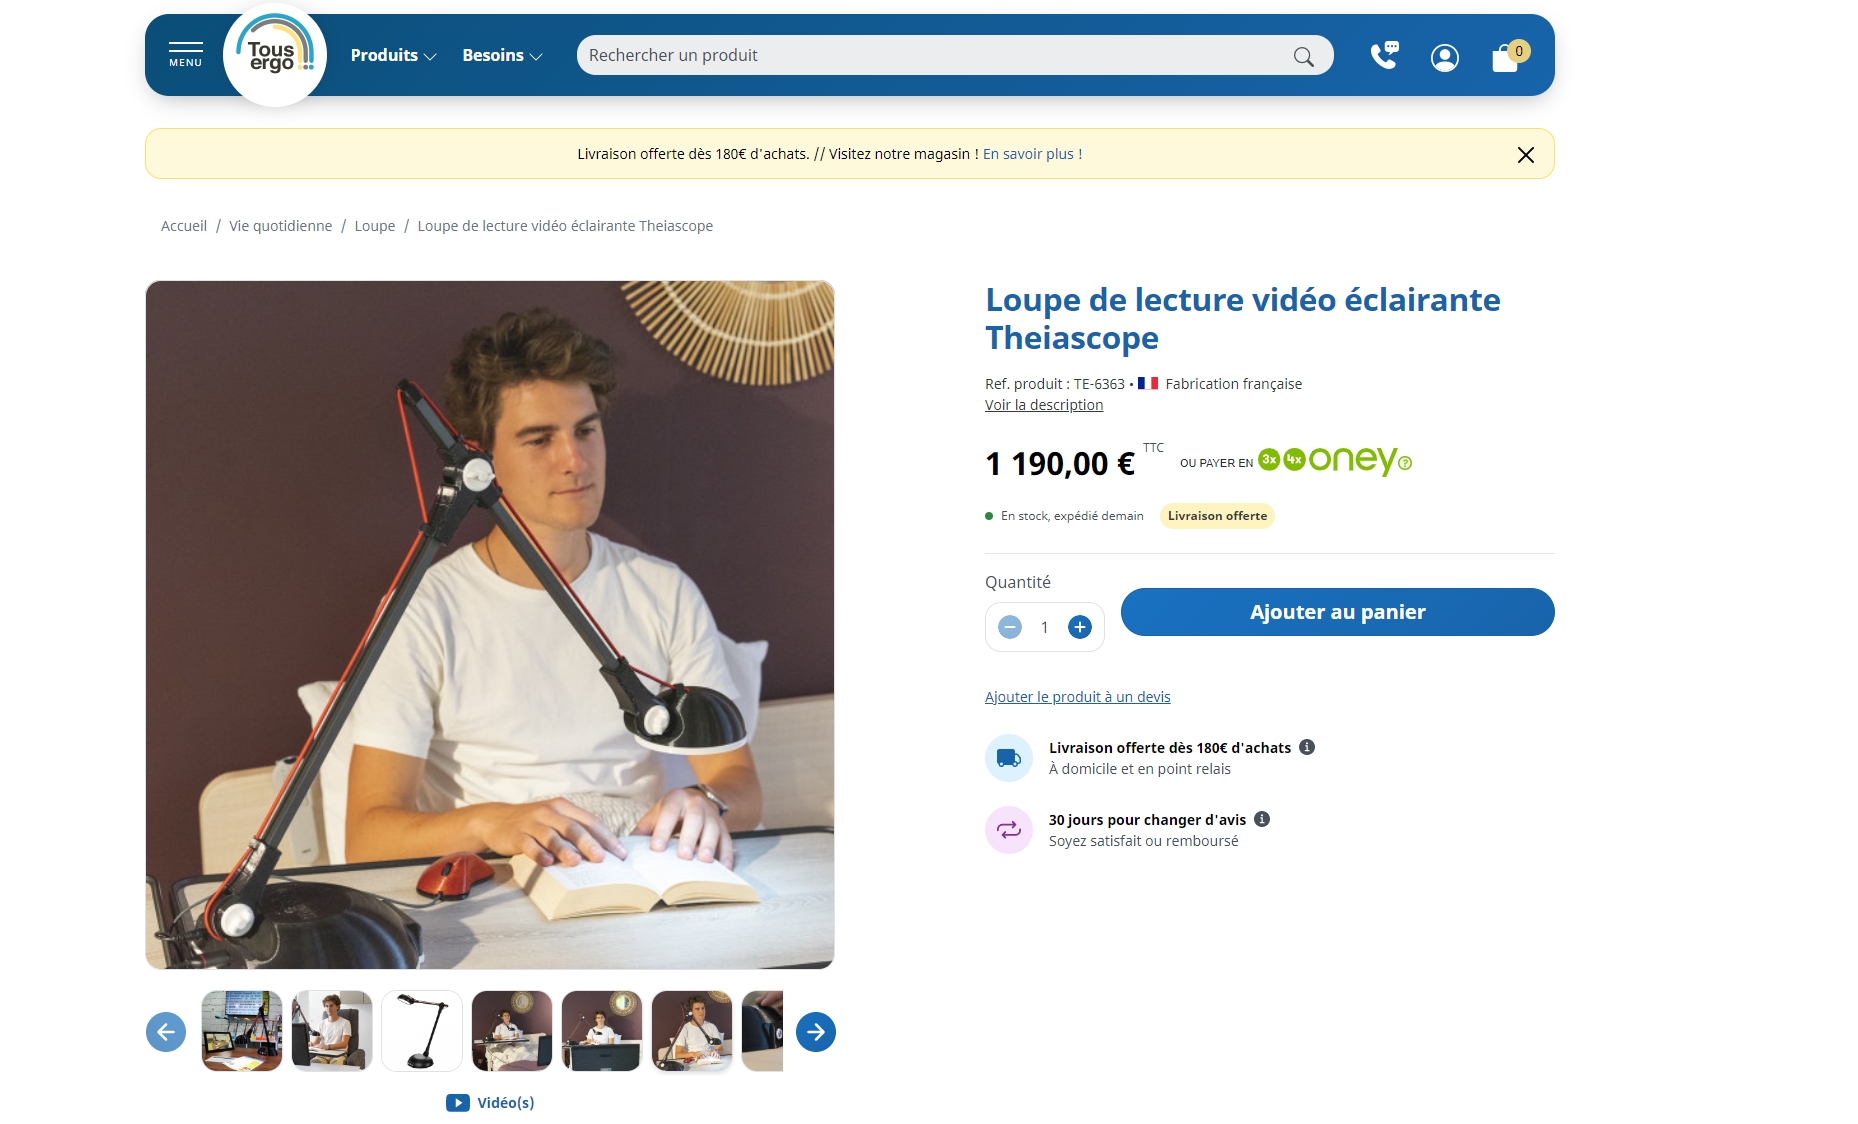Image resolution: width=1858 pixels, height=1124 pixels.
Task: Increase quantity with plus button
Action: coord(1080,627)
